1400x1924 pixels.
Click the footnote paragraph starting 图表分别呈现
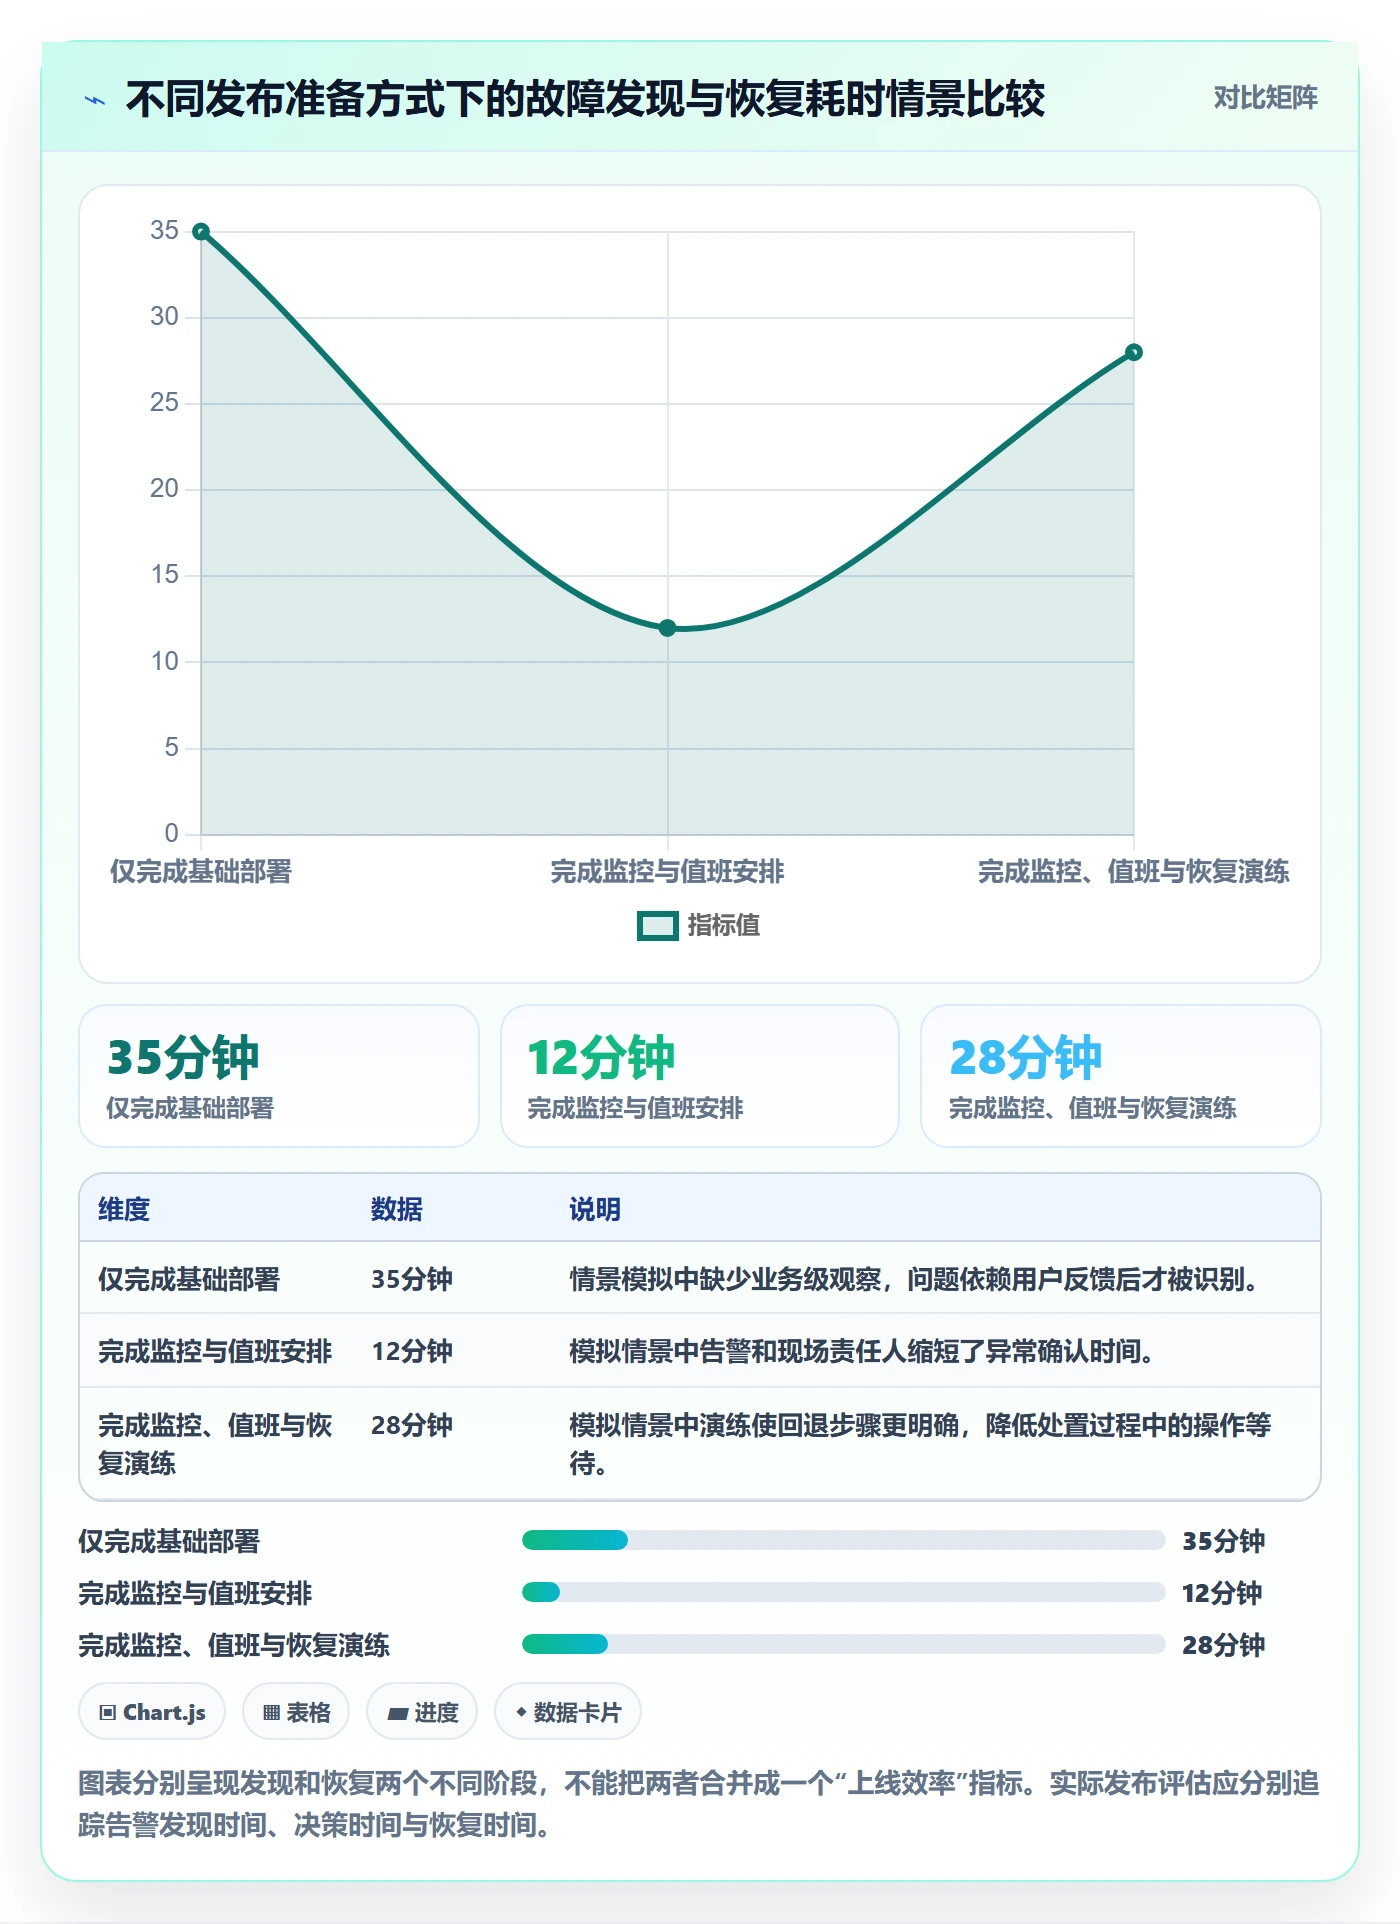[699, 1804]
